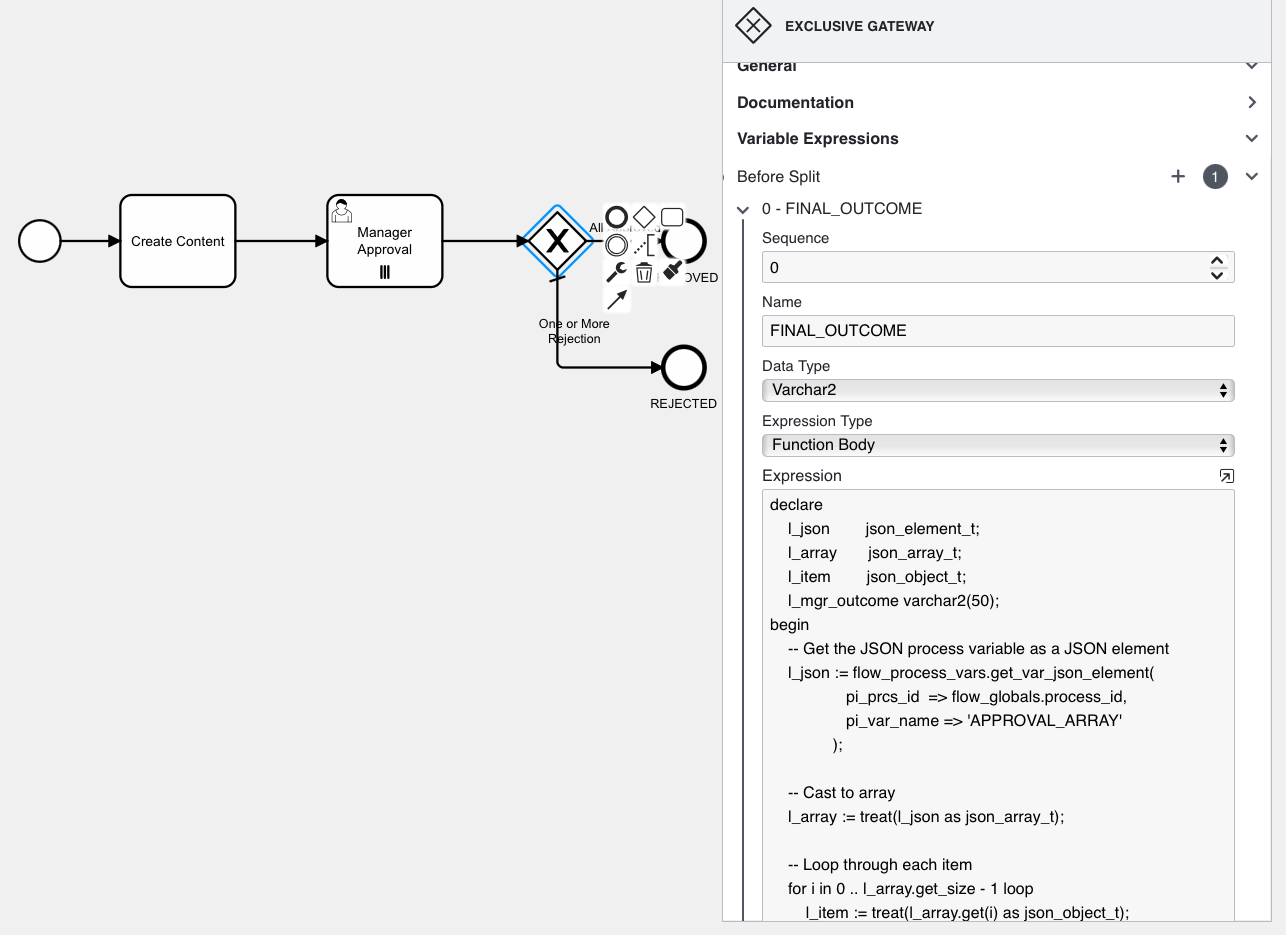Append an intermediate event using the double-circle icon
This screenshot has width=1286, height=935.
(617, 244)
